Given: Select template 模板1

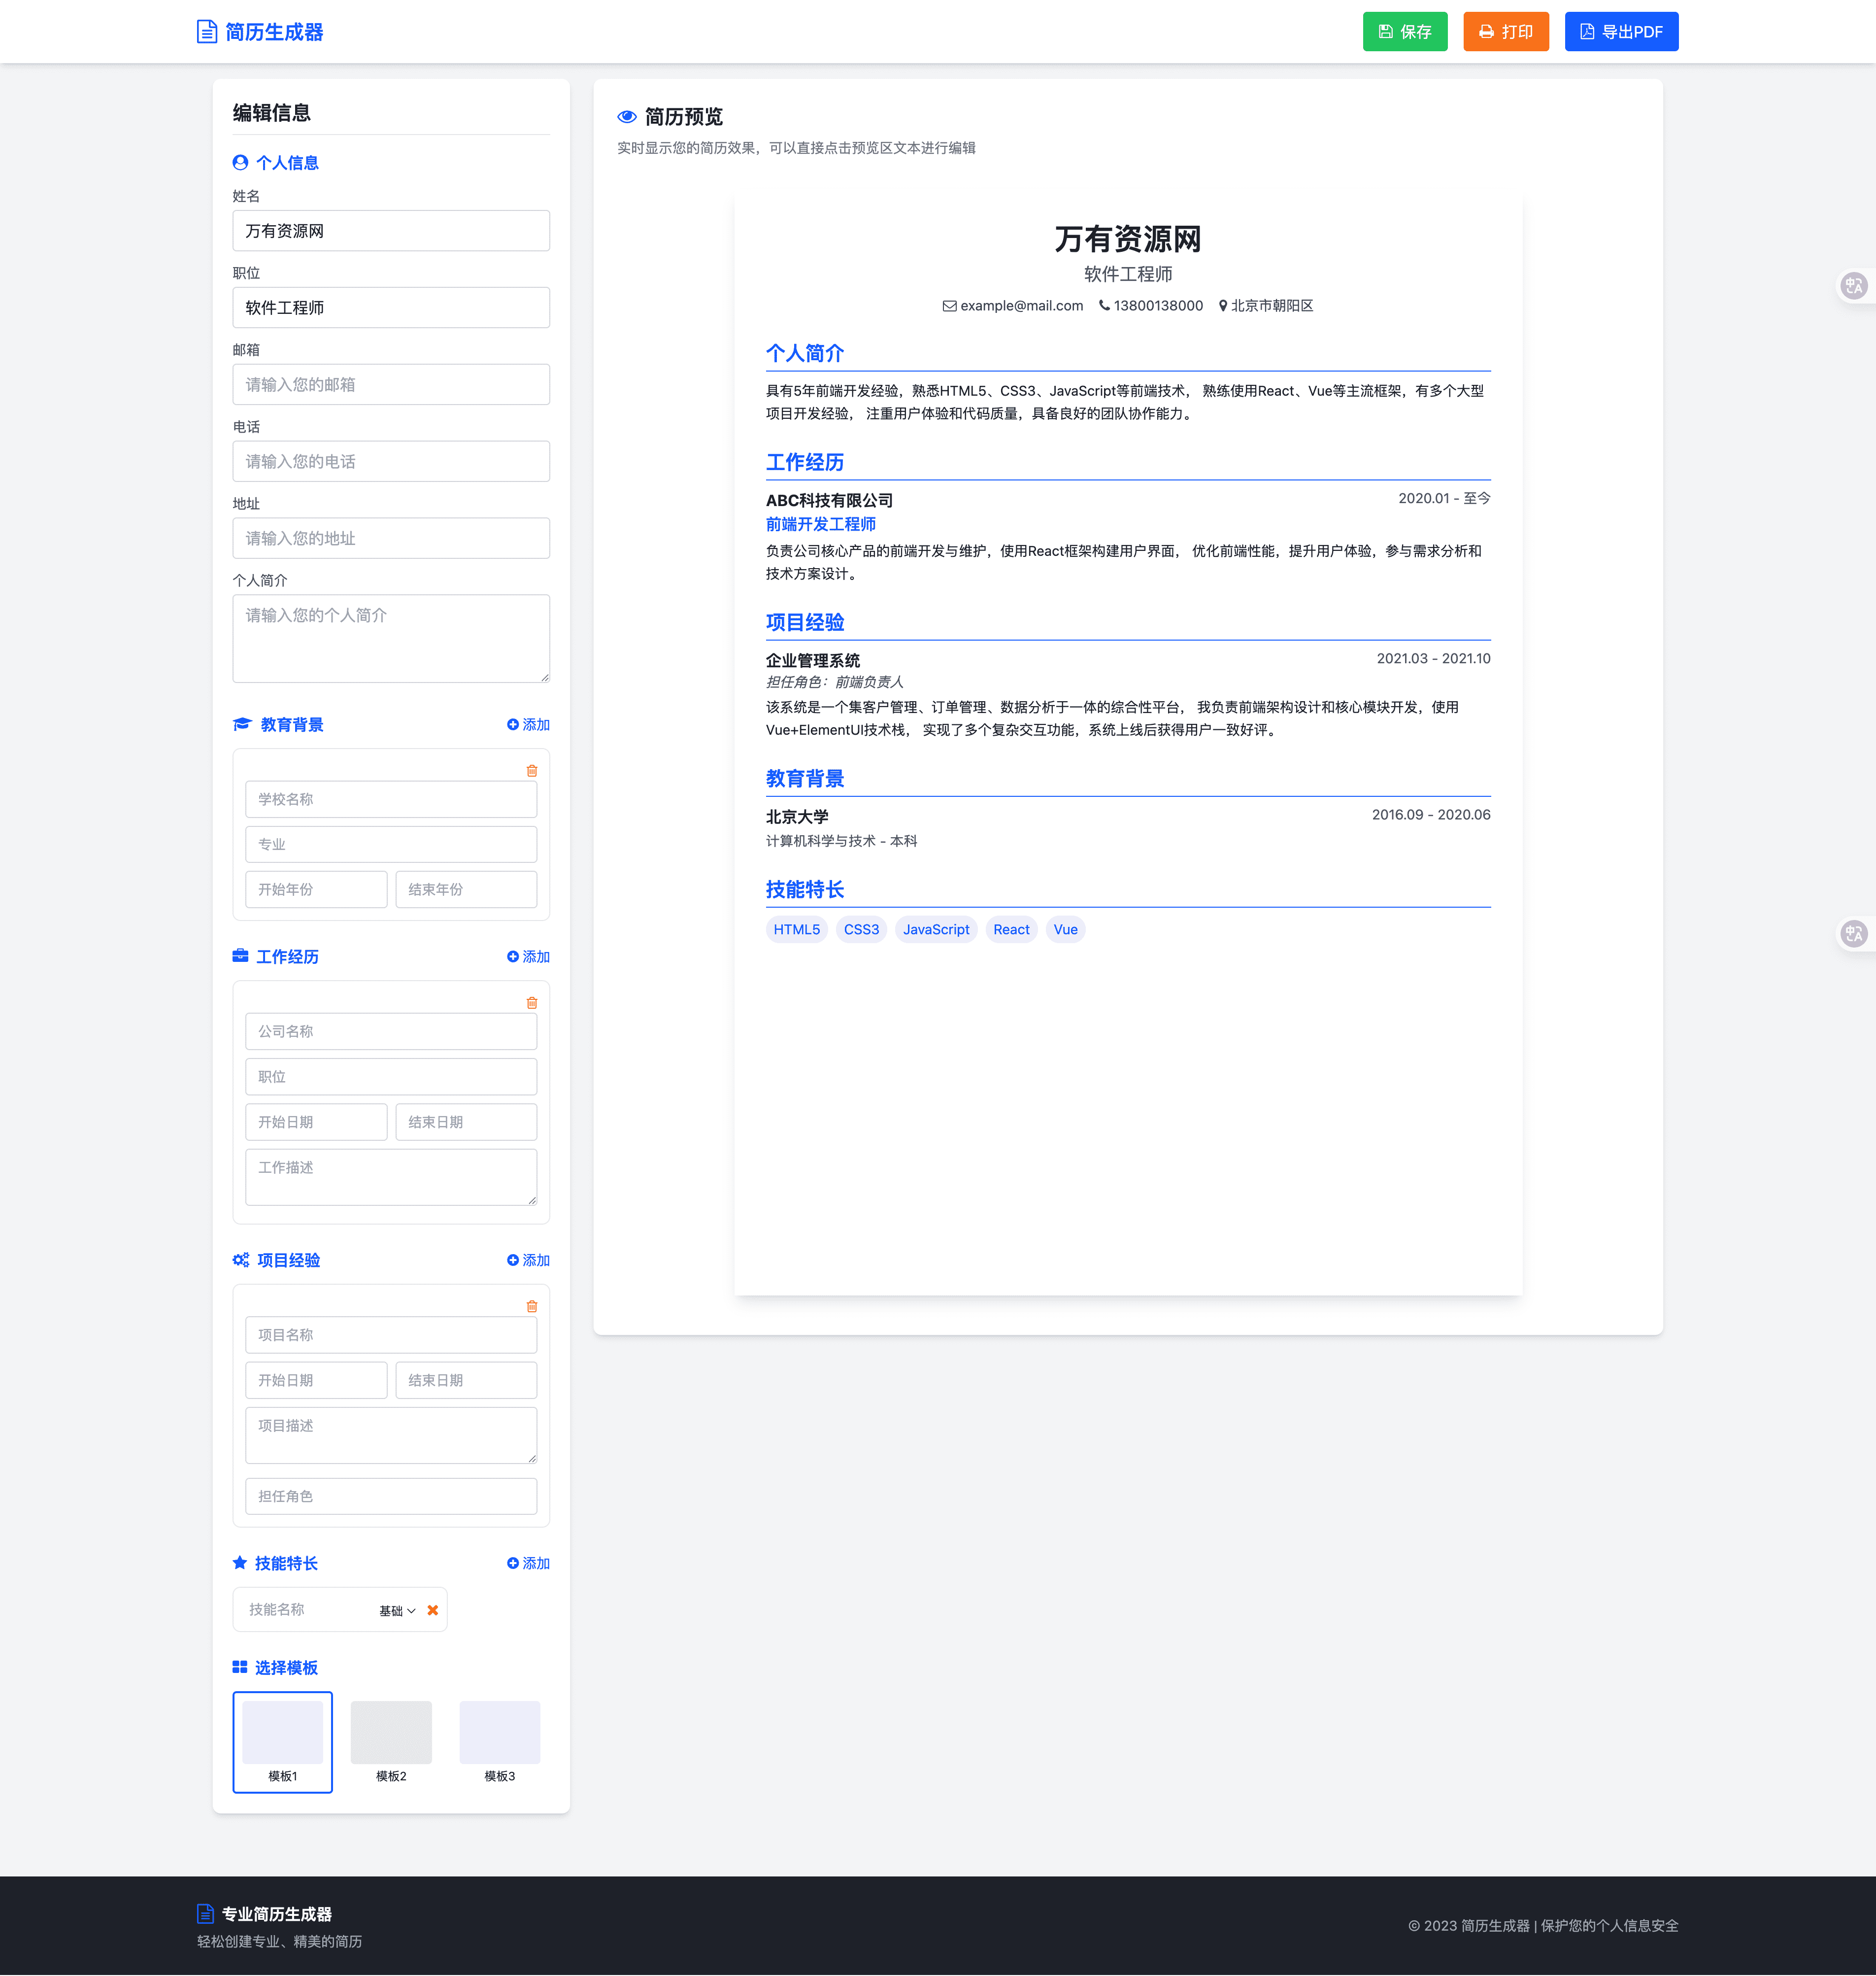Looking at the screenshot, I should click(x=283, y=1742).
